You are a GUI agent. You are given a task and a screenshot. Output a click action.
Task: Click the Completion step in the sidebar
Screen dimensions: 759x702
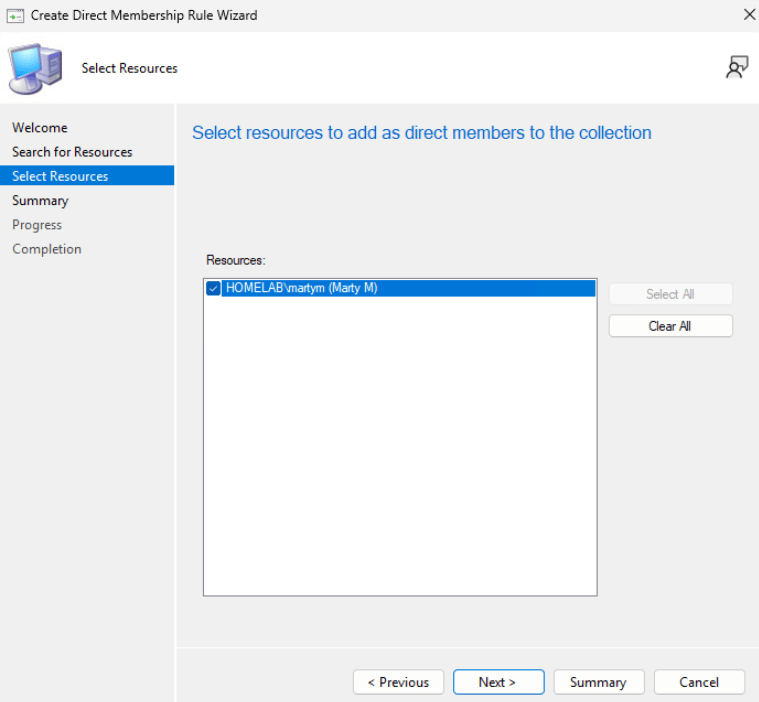click(47, 249)
